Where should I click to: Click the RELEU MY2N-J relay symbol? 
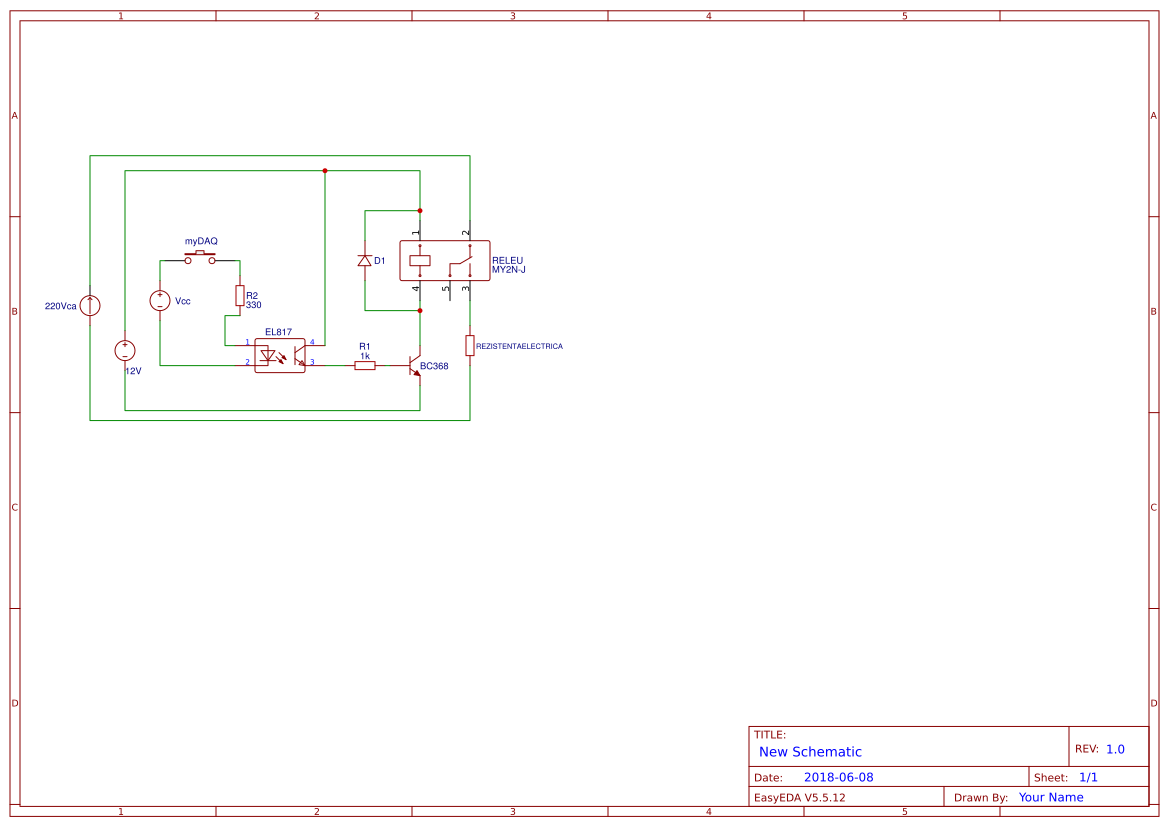(443, 261)
